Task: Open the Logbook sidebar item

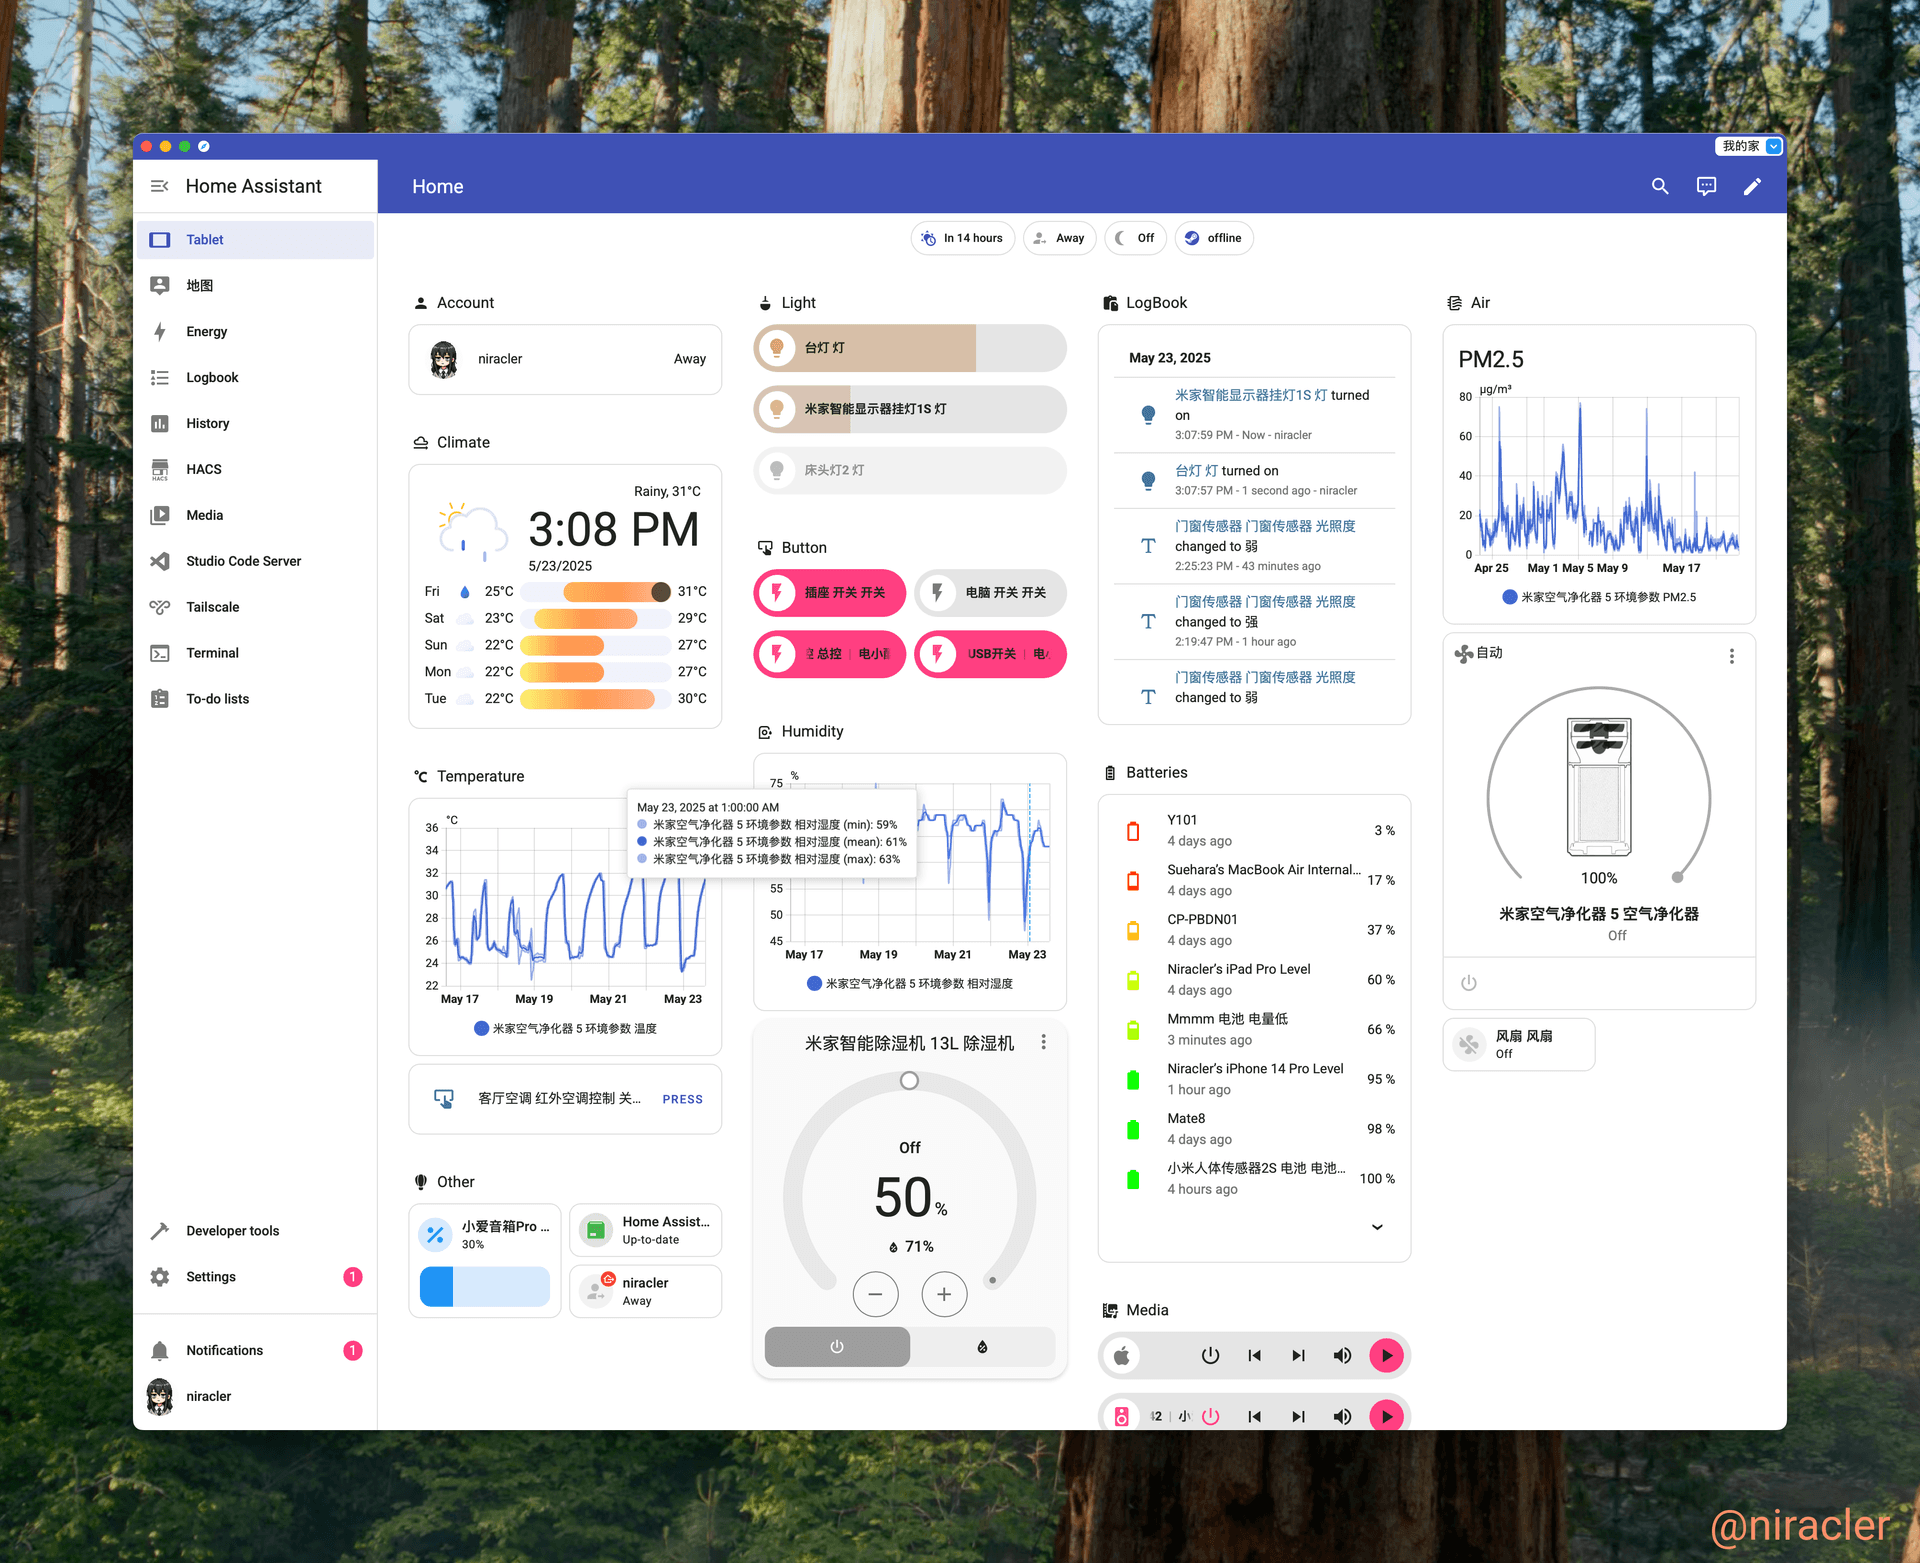Action: (212, 377)
